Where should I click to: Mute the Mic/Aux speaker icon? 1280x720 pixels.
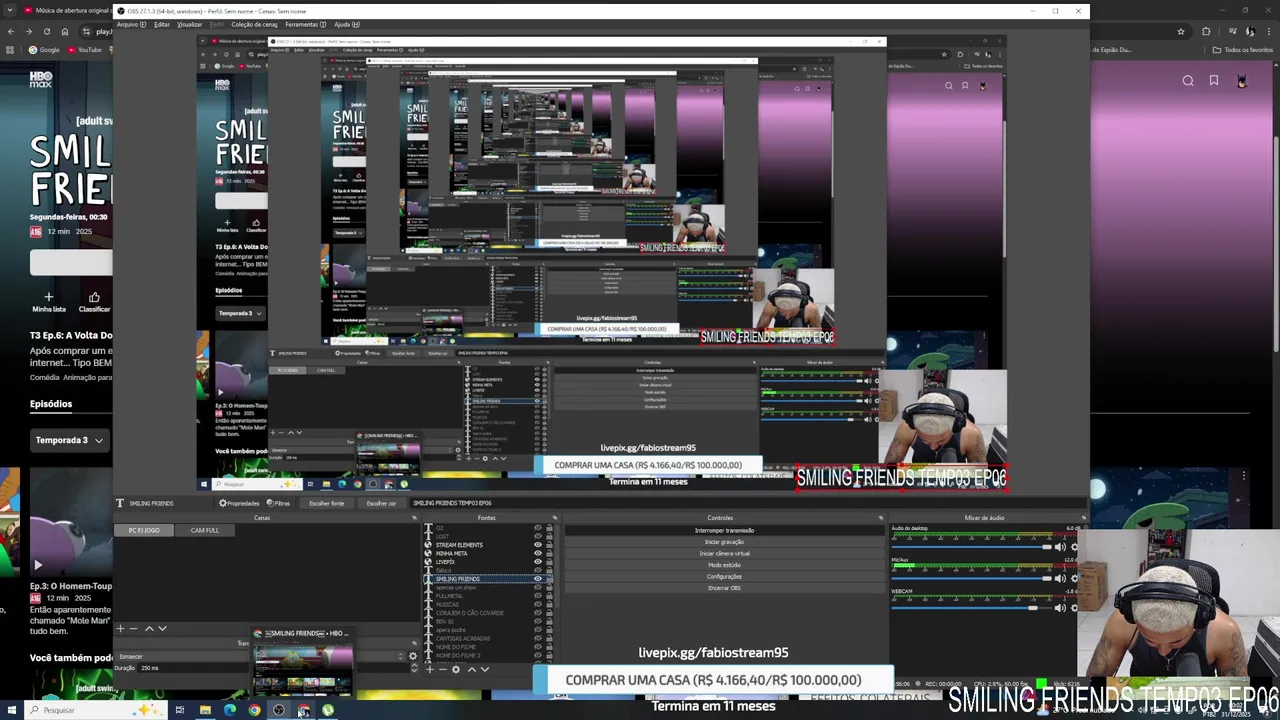click(1061, 578)
